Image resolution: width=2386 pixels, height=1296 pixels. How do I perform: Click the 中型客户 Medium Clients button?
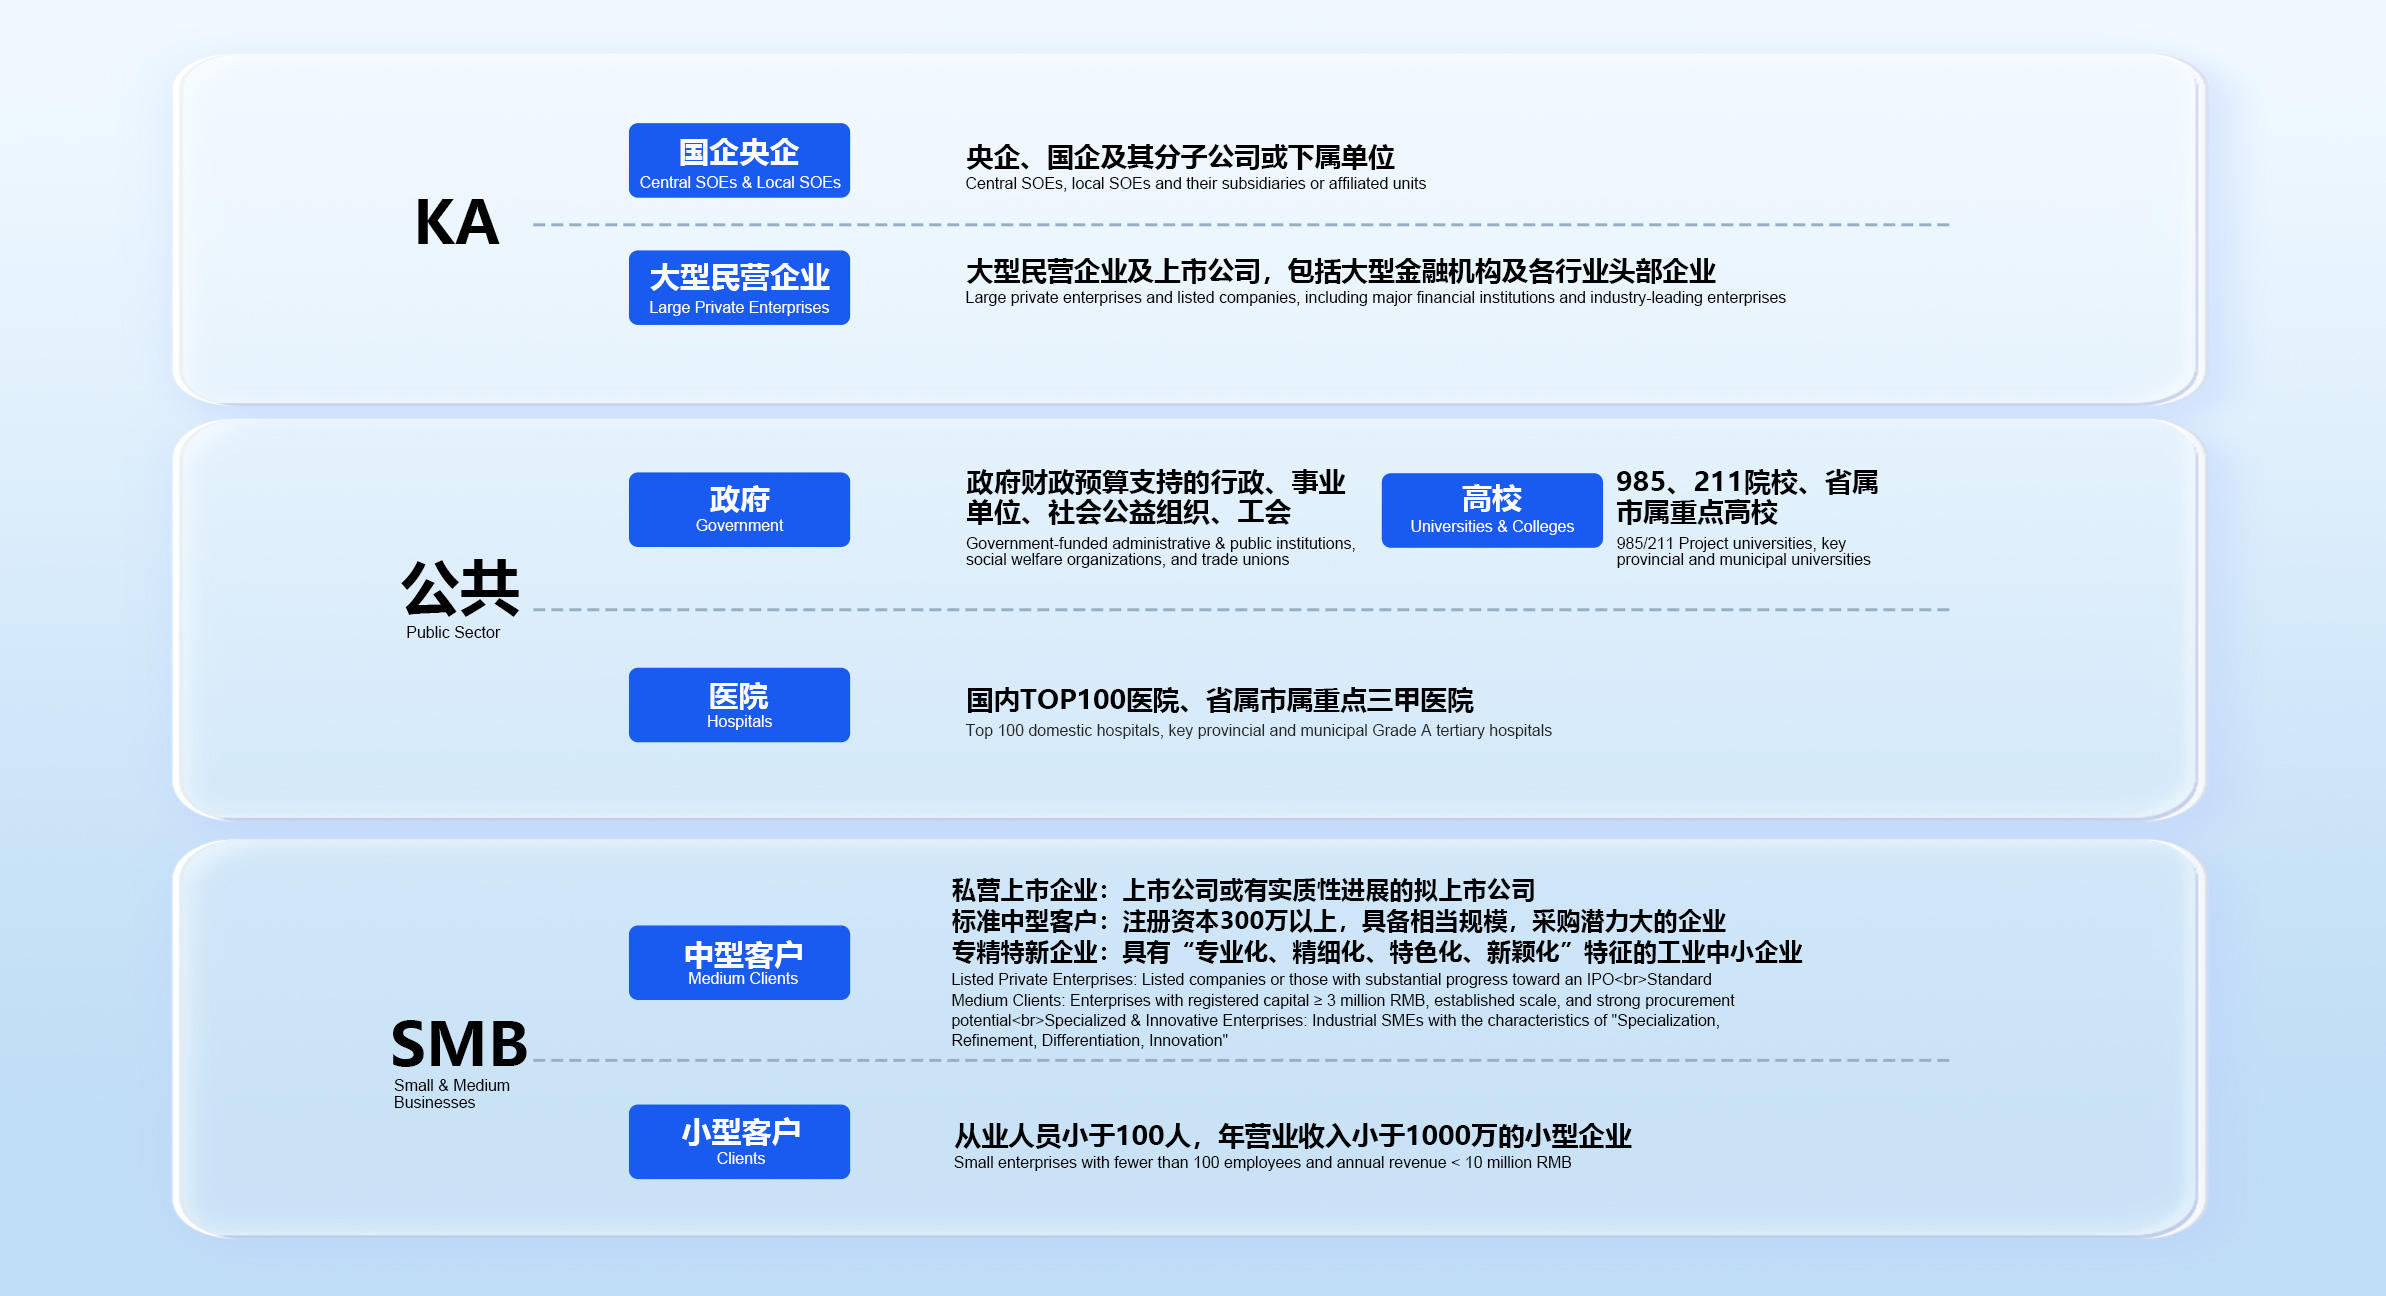[x=739, y=962]
